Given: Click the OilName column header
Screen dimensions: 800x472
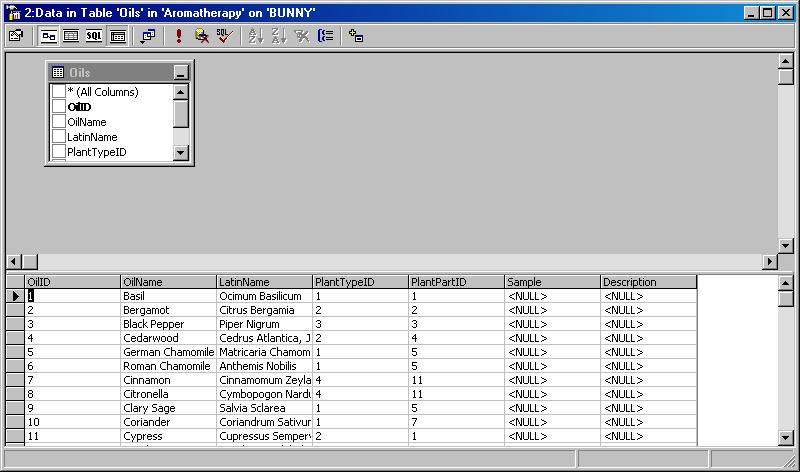Looking at the screenshot, I should [168, 282].
